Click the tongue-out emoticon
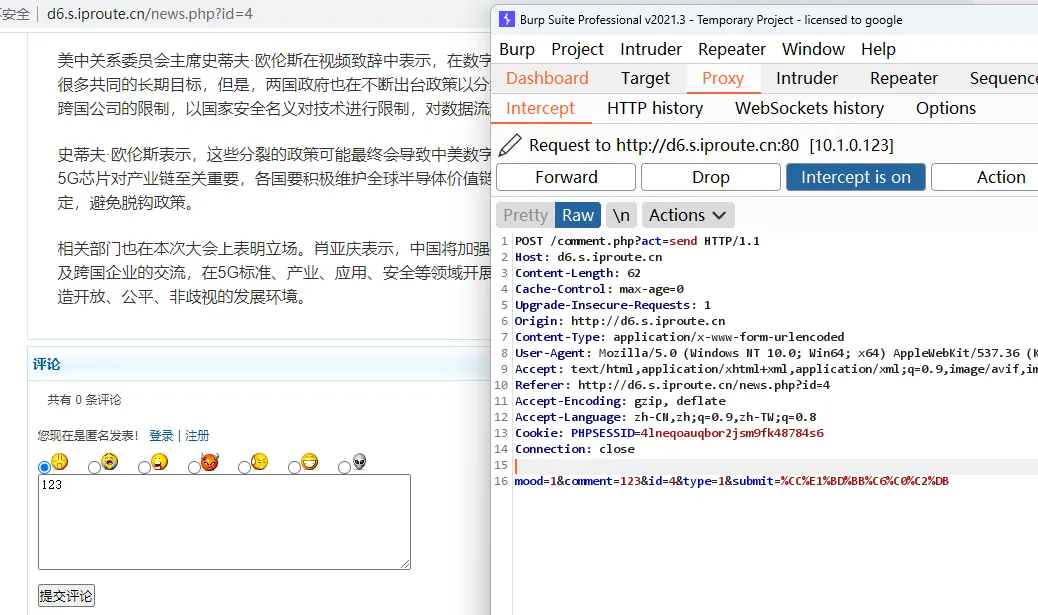Image resolution: width=1038 pixels, height=615 pixels. [160, 462]
